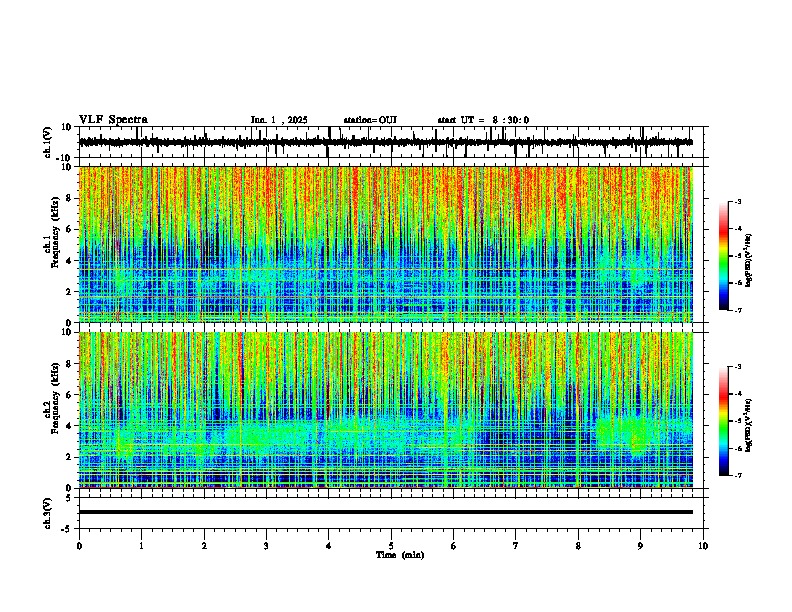The width and height of the screenshot is (792, 612).
Task: Click the log PSD label beside ch.1 colorbar
Action: [749, 261]
